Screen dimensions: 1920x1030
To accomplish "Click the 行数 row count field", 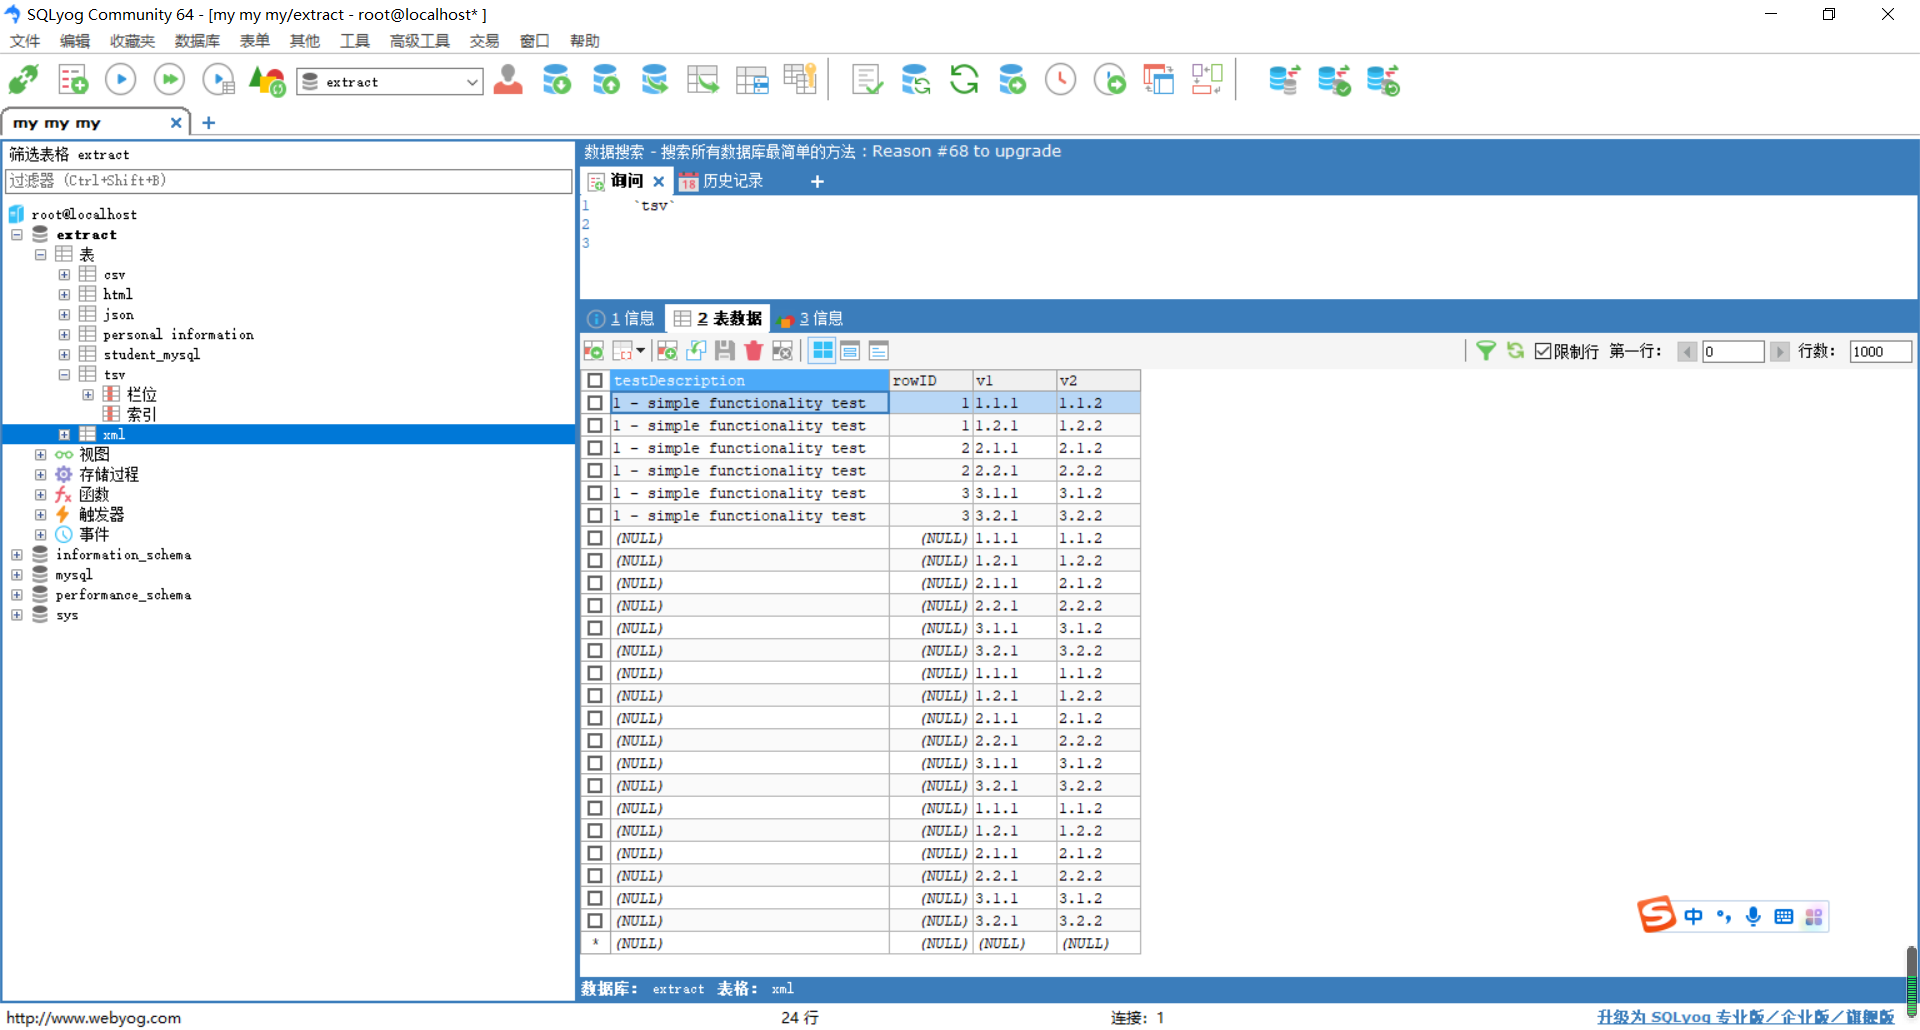I will (1880, 351).
